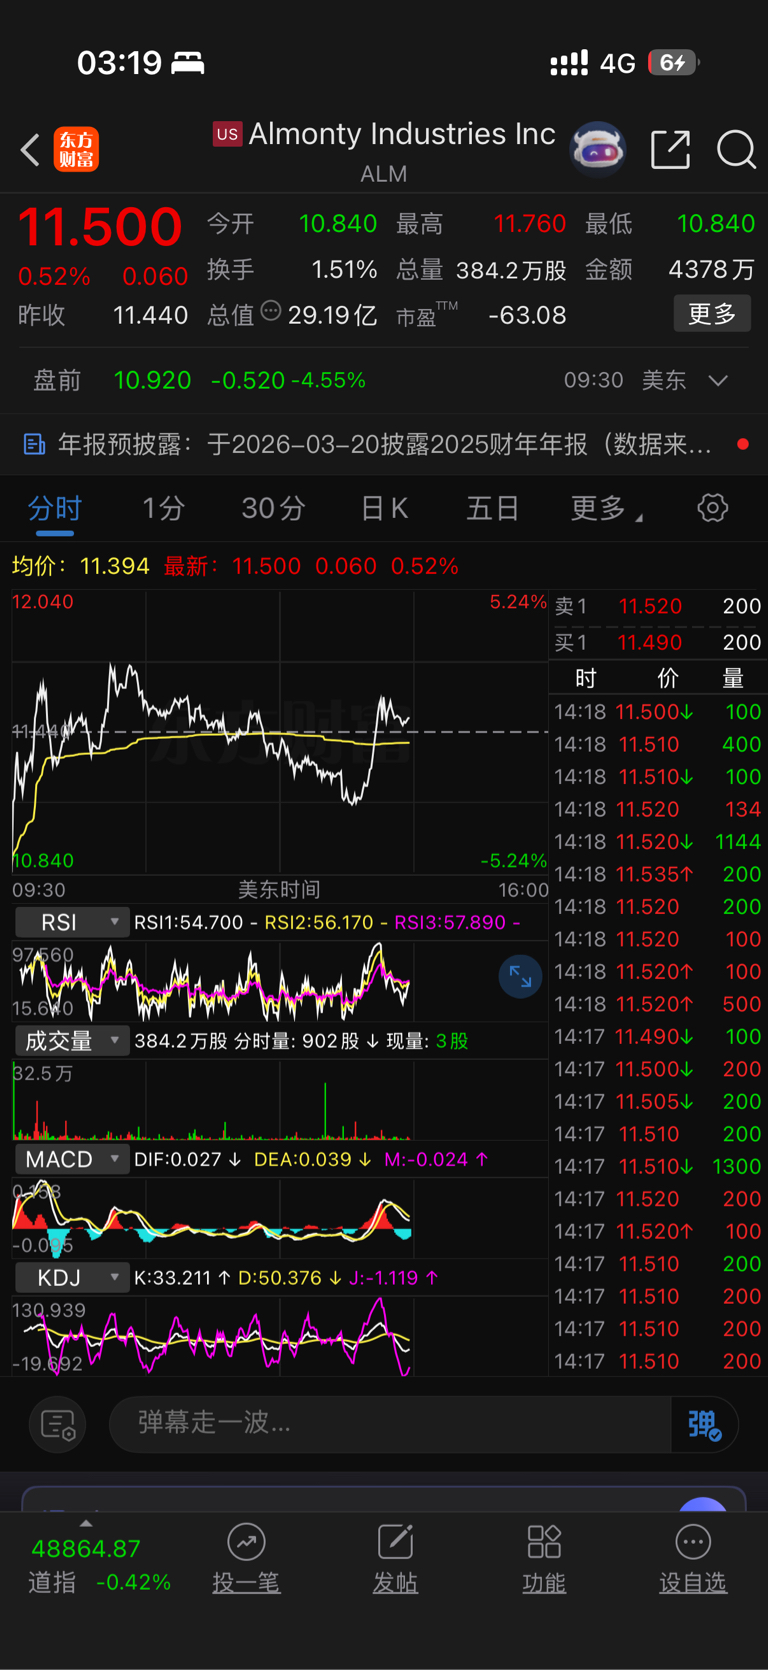Tap the 发帖 label
The image size is (768, 1670).
click(395, 1583)
